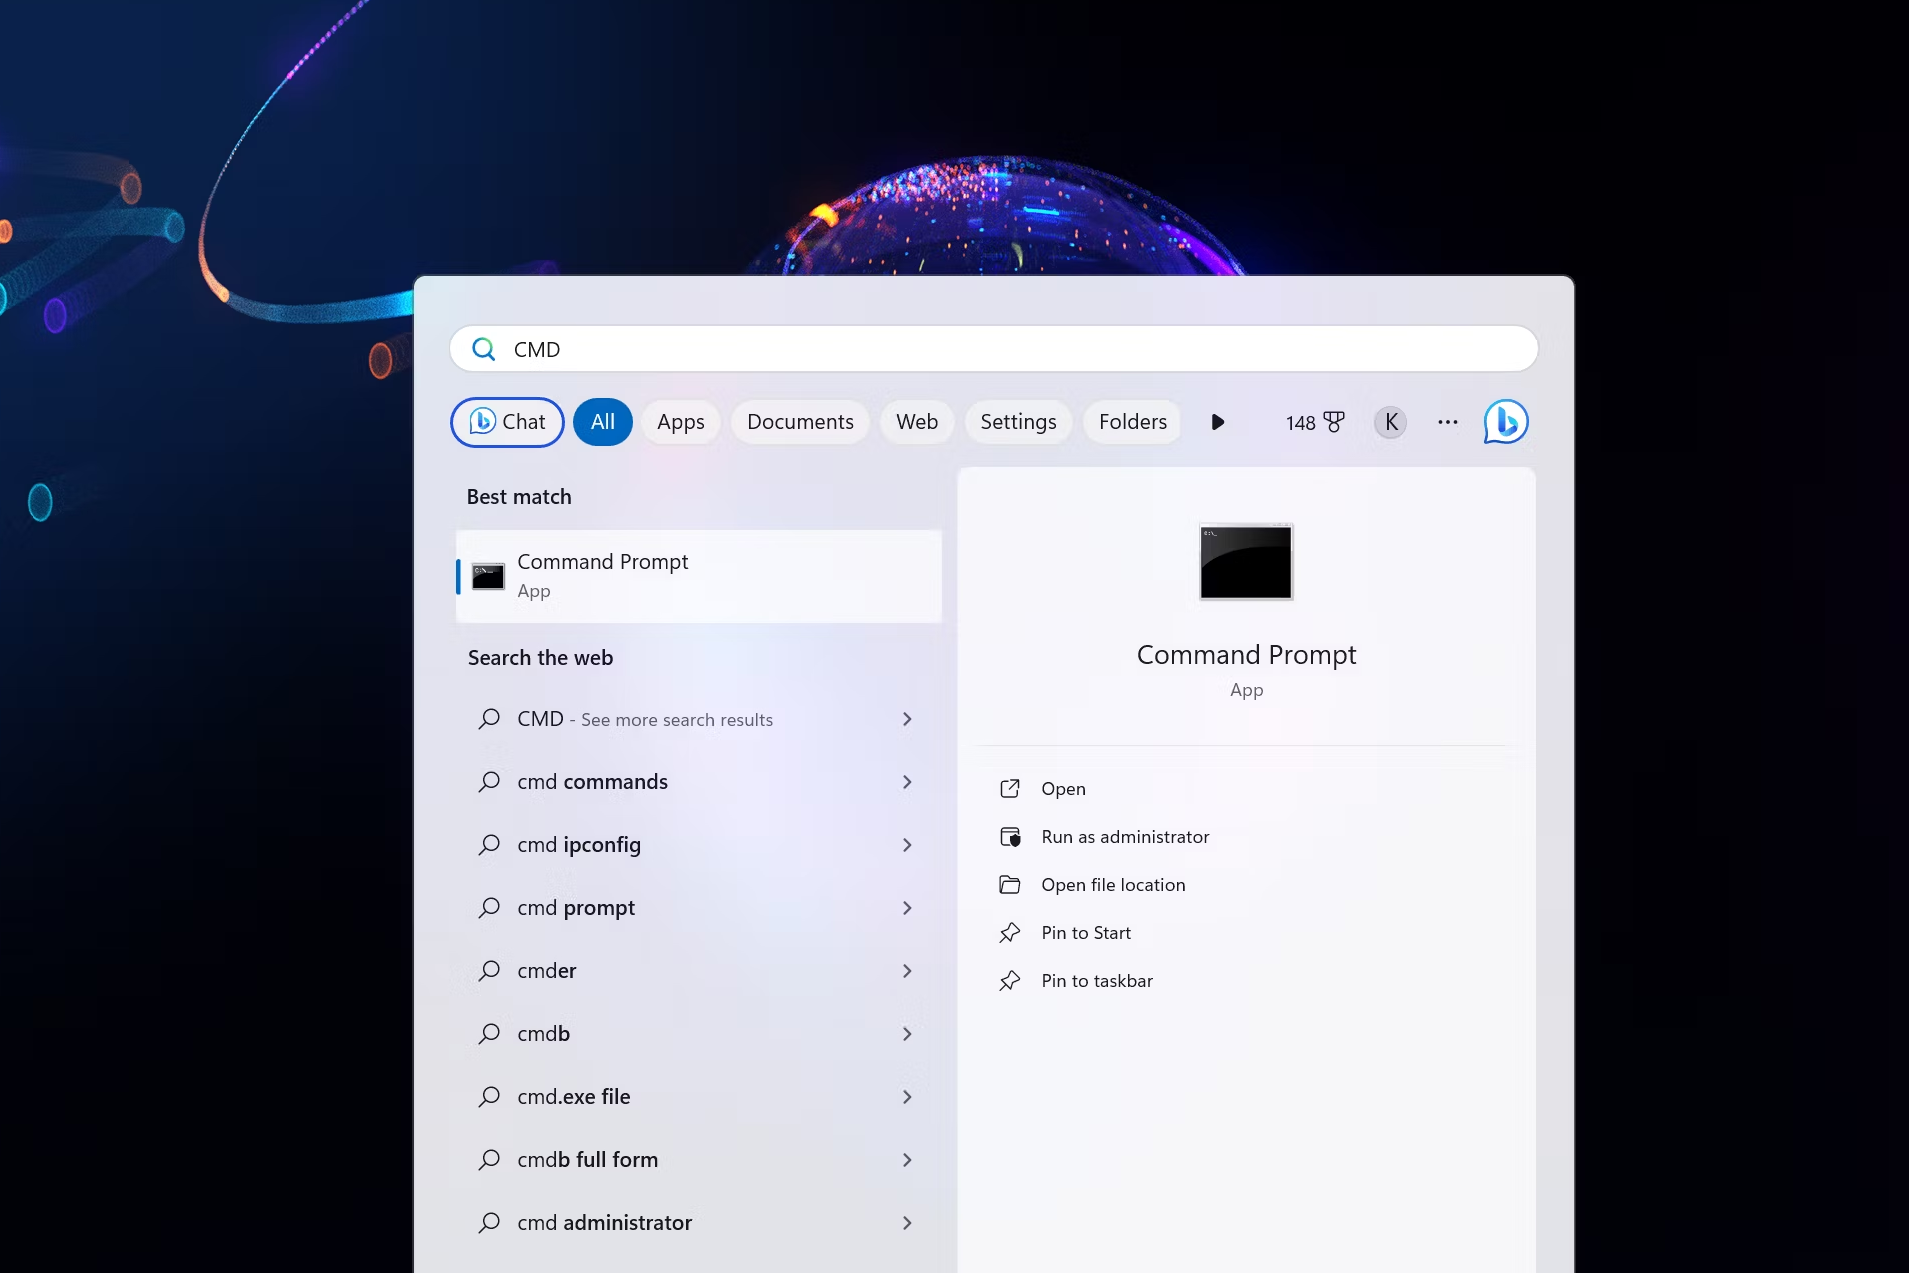1909x1273 pixels.
Task: Expand the cmd commands web suggestion chevron
Action: (907, 782)
